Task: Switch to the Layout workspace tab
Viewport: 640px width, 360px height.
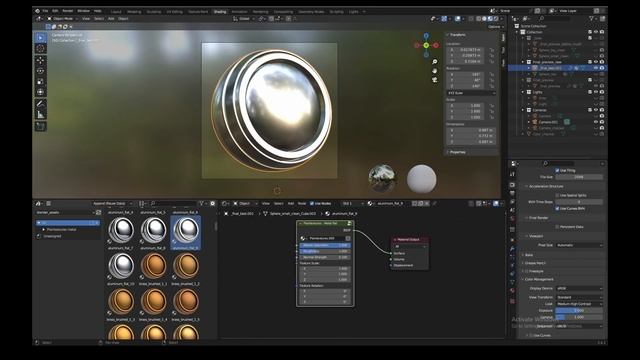Action: coord(116,12)
